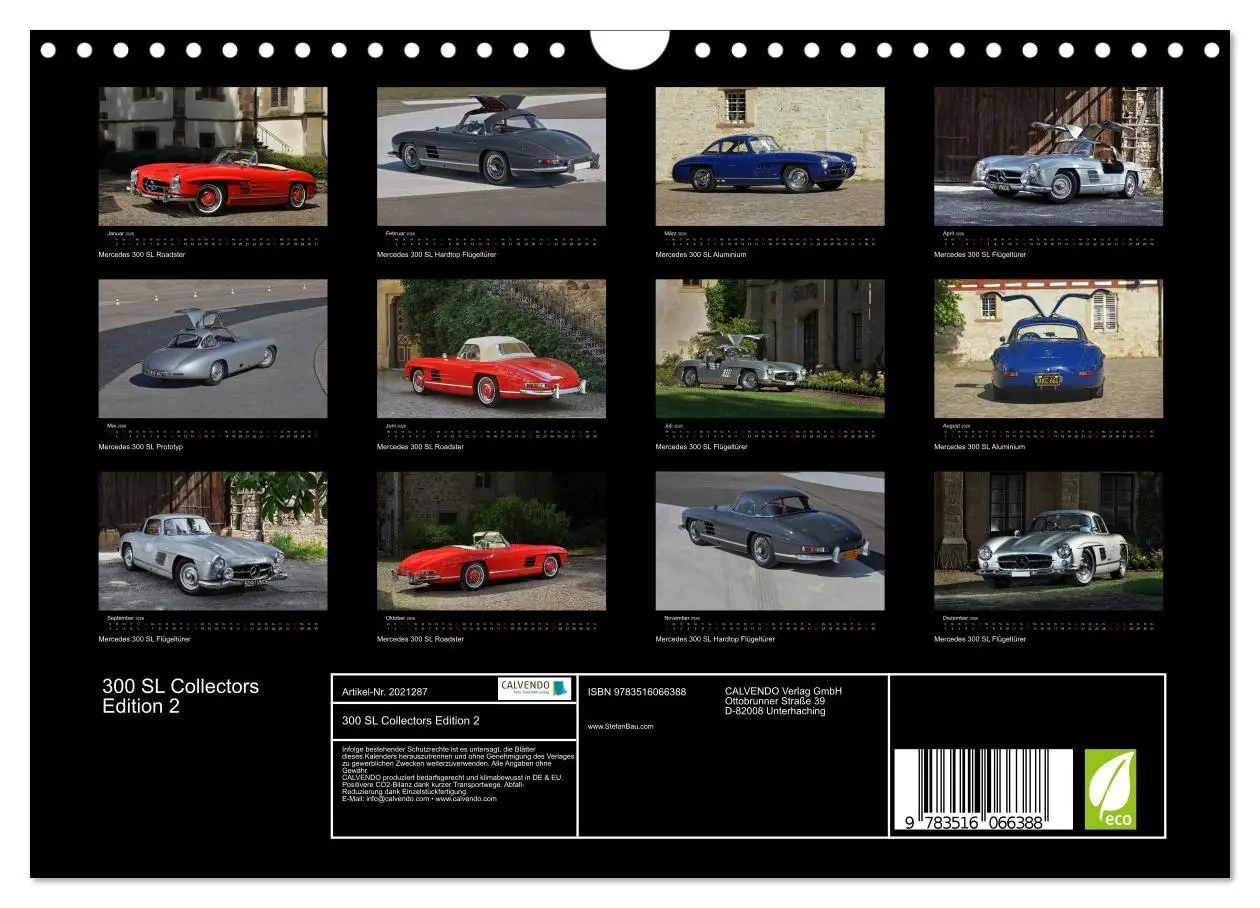Open the Oktober red open roadster photo
1260x908 pixels.
coord(491,541)
